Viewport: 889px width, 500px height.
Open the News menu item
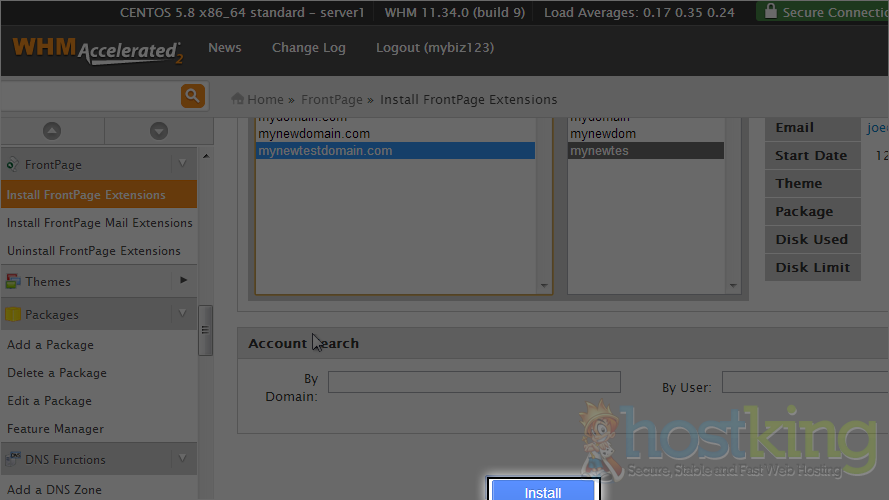pos(224,48)
